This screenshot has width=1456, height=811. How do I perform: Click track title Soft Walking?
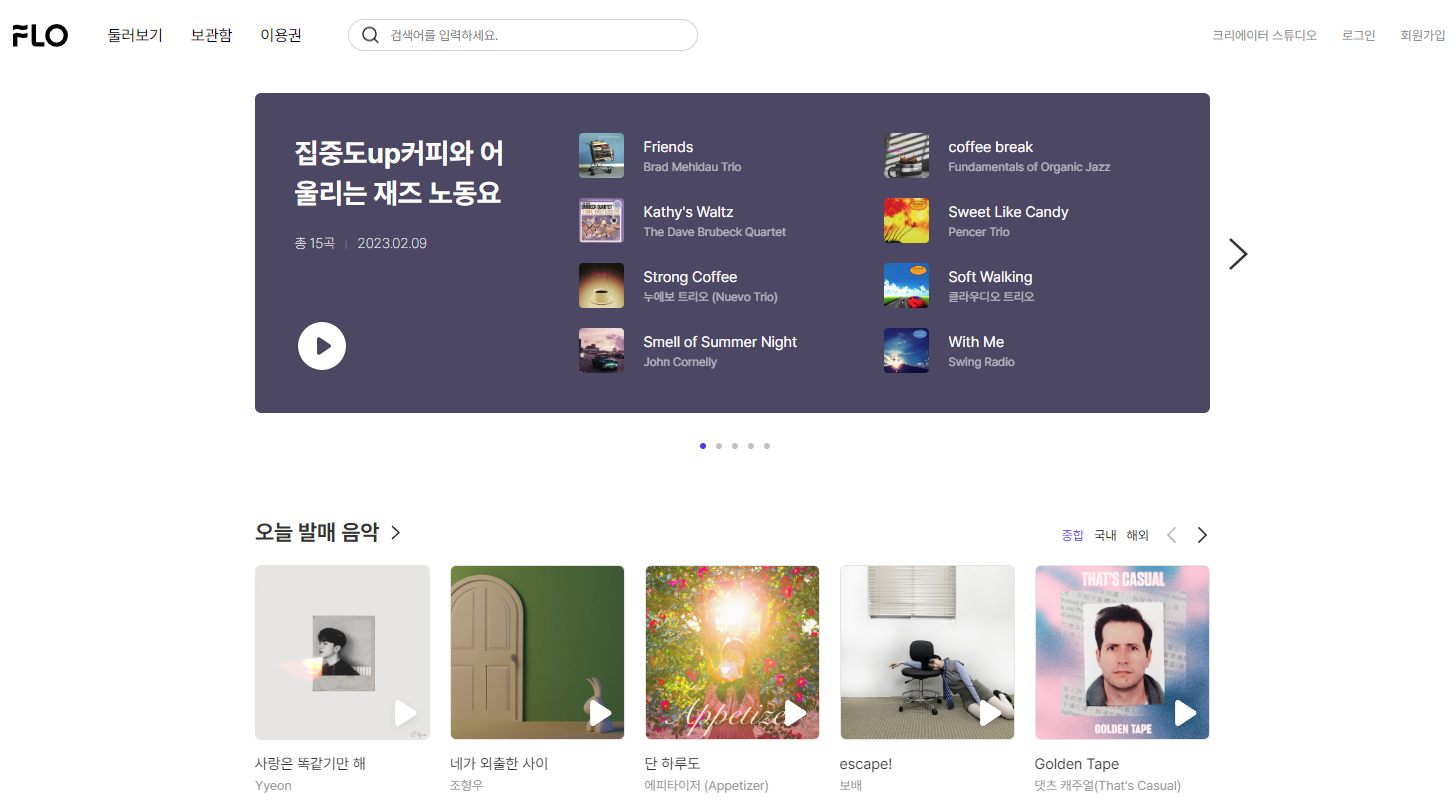click(x=990, y=277)
